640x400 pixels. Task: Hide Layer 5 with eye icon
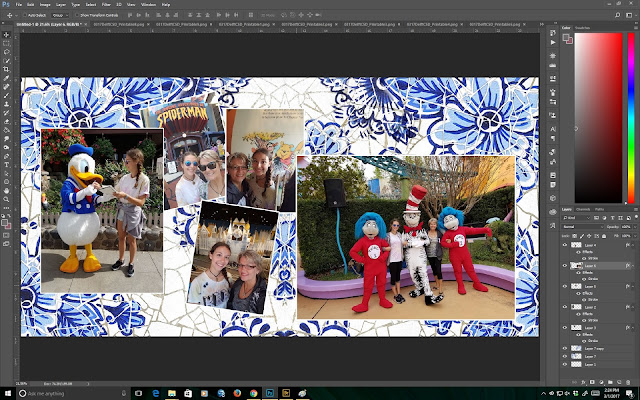pos(565,286)
